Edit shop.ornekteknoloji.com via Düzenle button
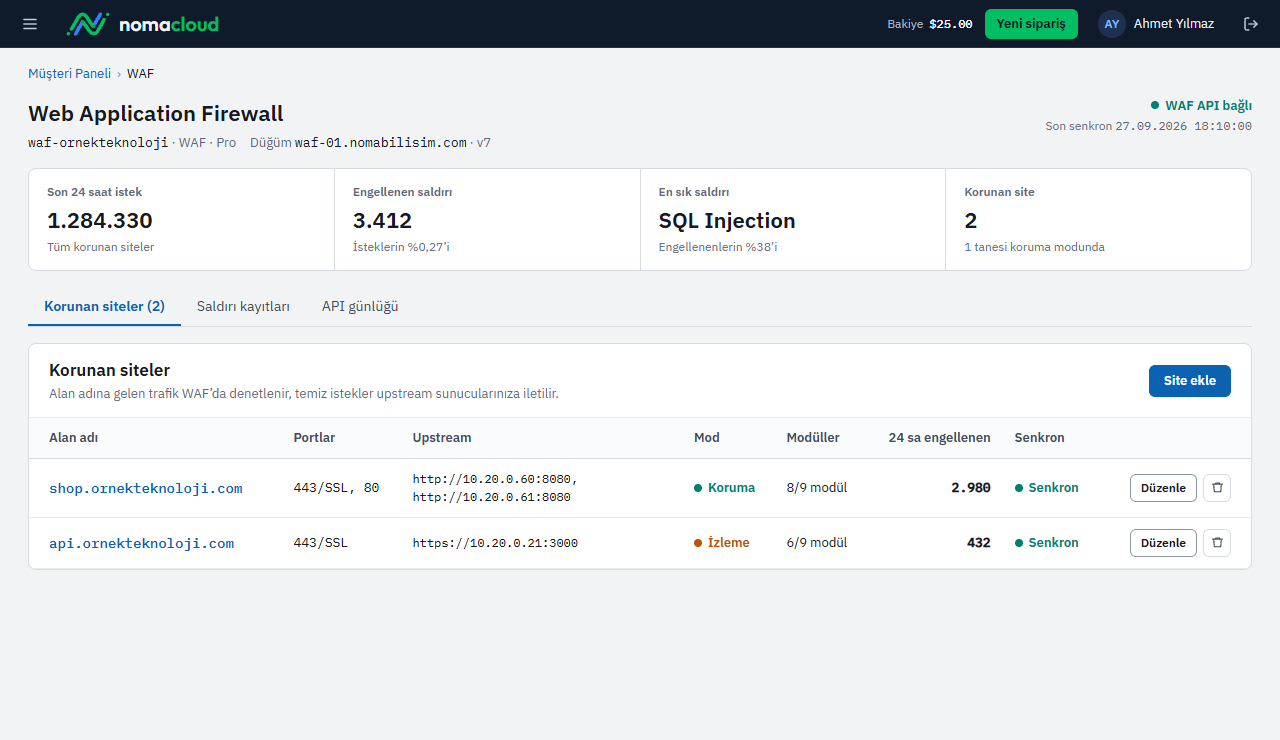Viewport: 1280px width, 740px height. tap(1163, 488)
